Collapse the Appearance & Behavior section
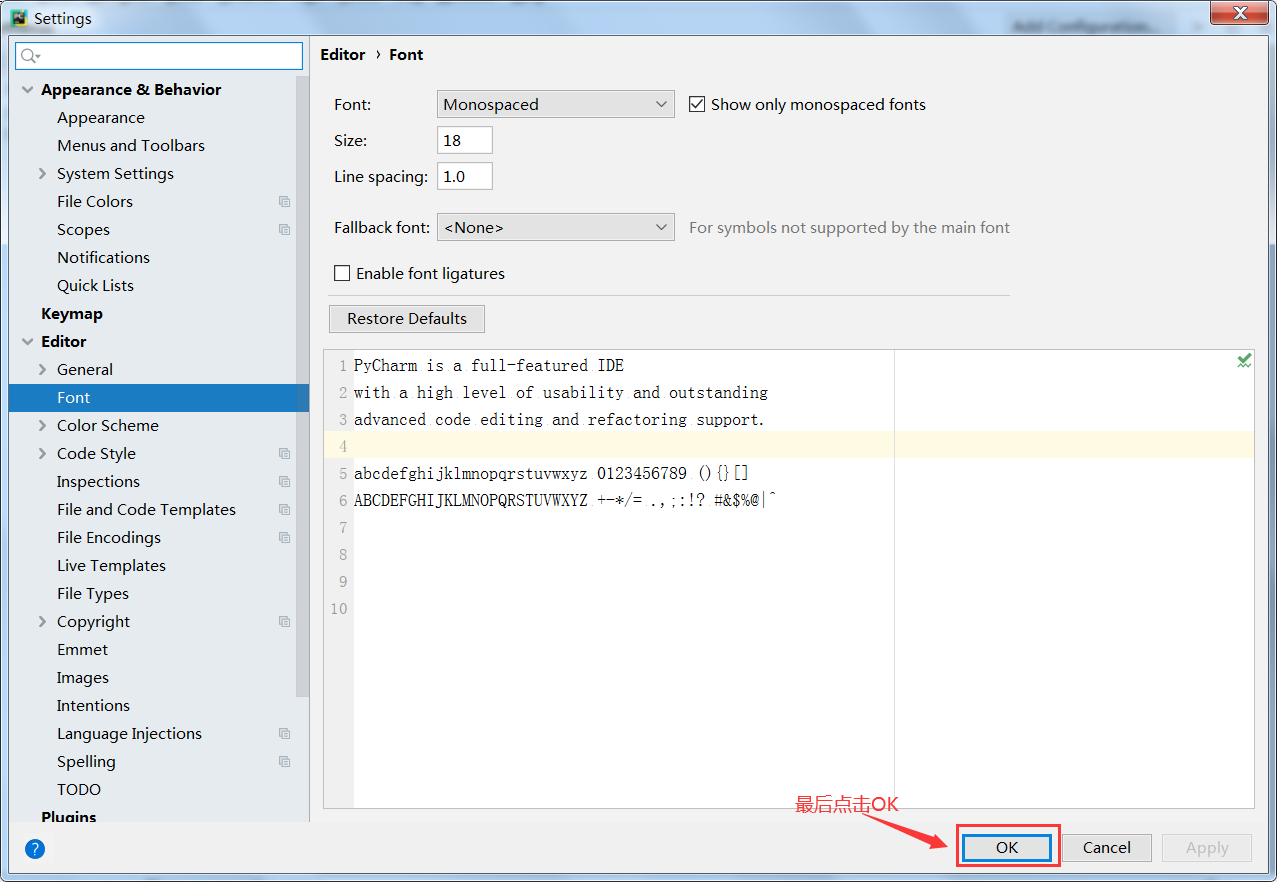 pos(27,89)
